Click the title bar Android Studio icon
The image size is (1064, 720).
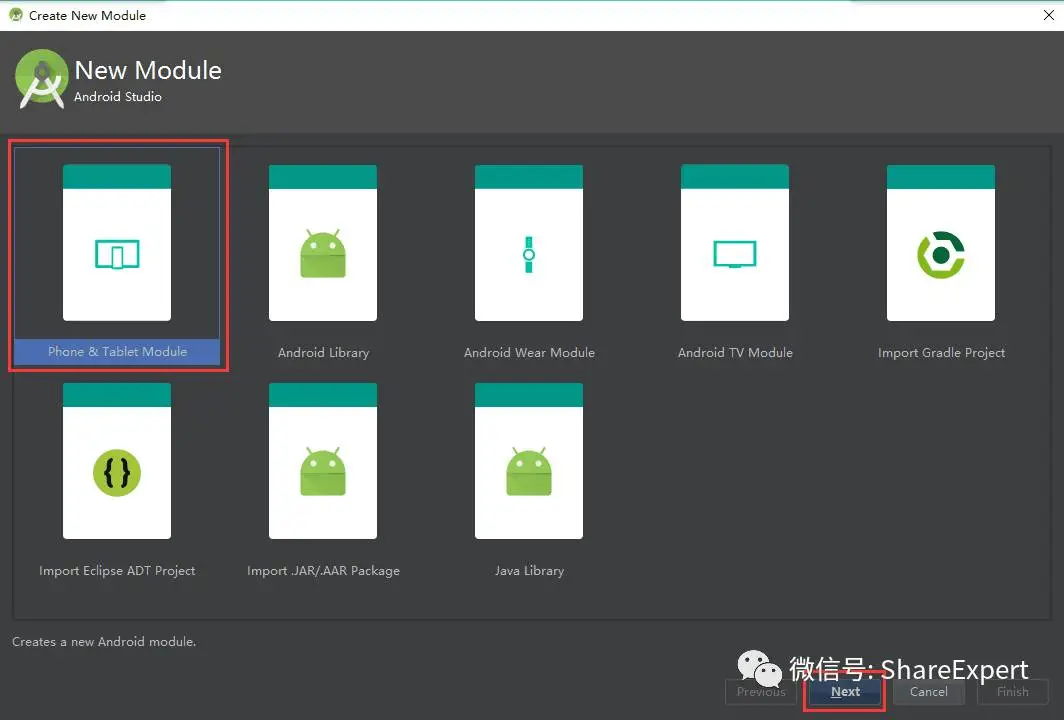pos(16,14)
